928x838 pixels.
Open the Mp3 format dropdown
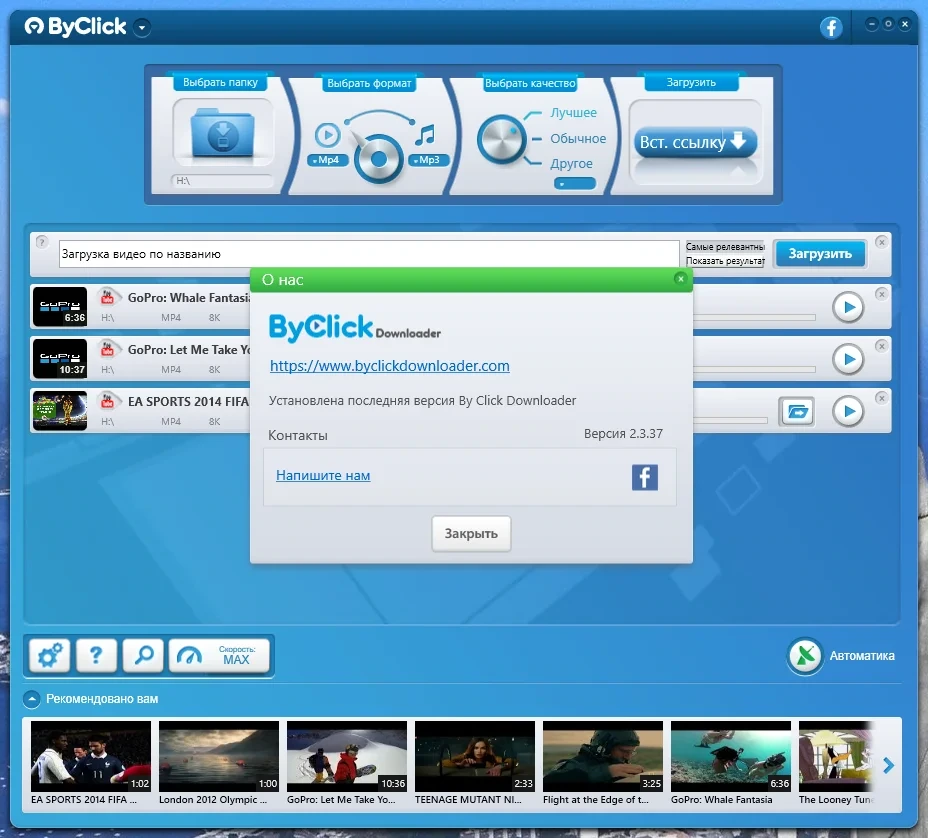pyautogui.click(x=428, y=160)
